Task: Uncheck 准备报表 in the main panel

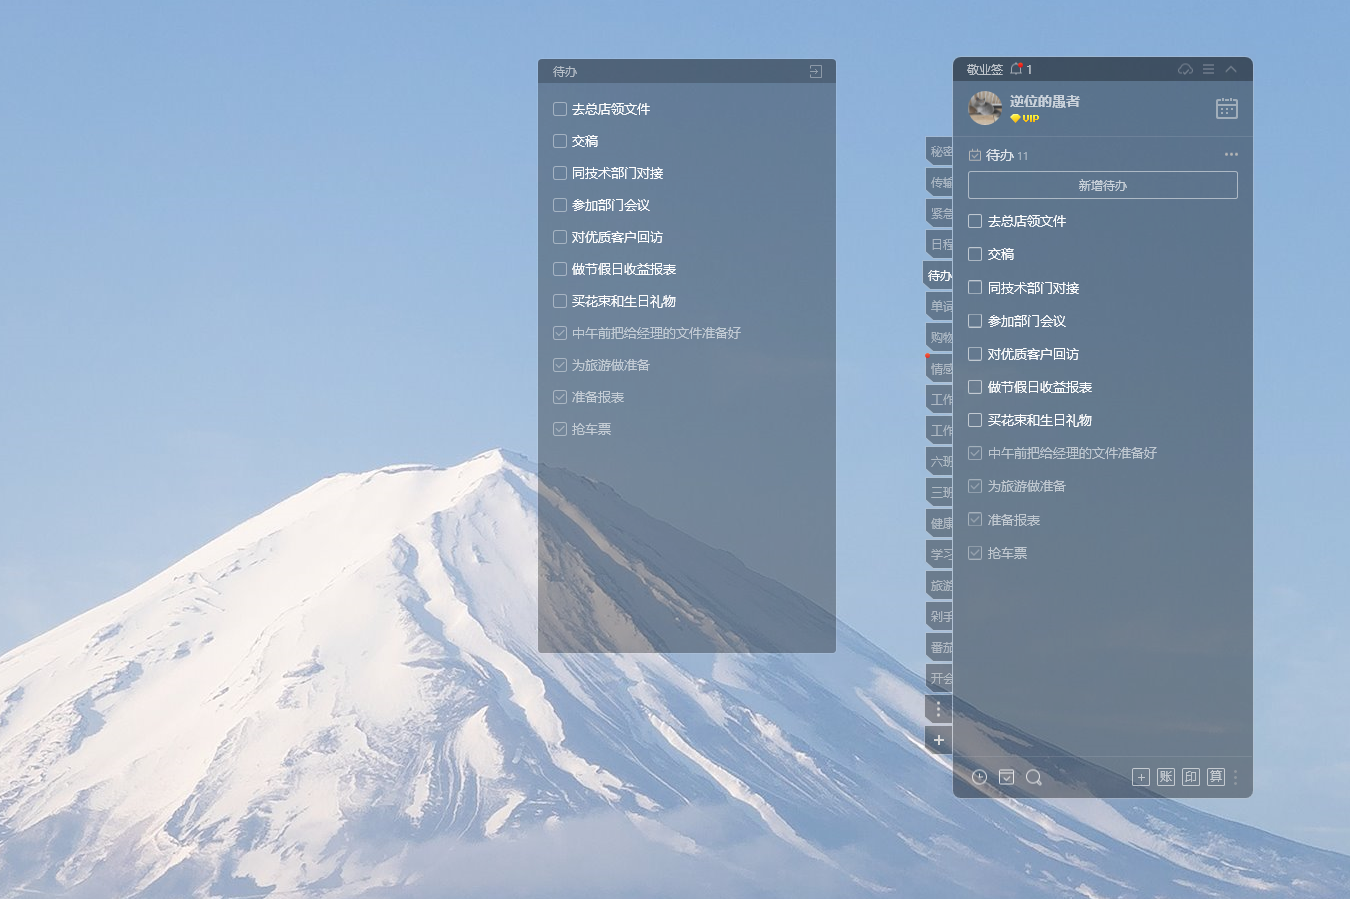Action: (975, 520)
